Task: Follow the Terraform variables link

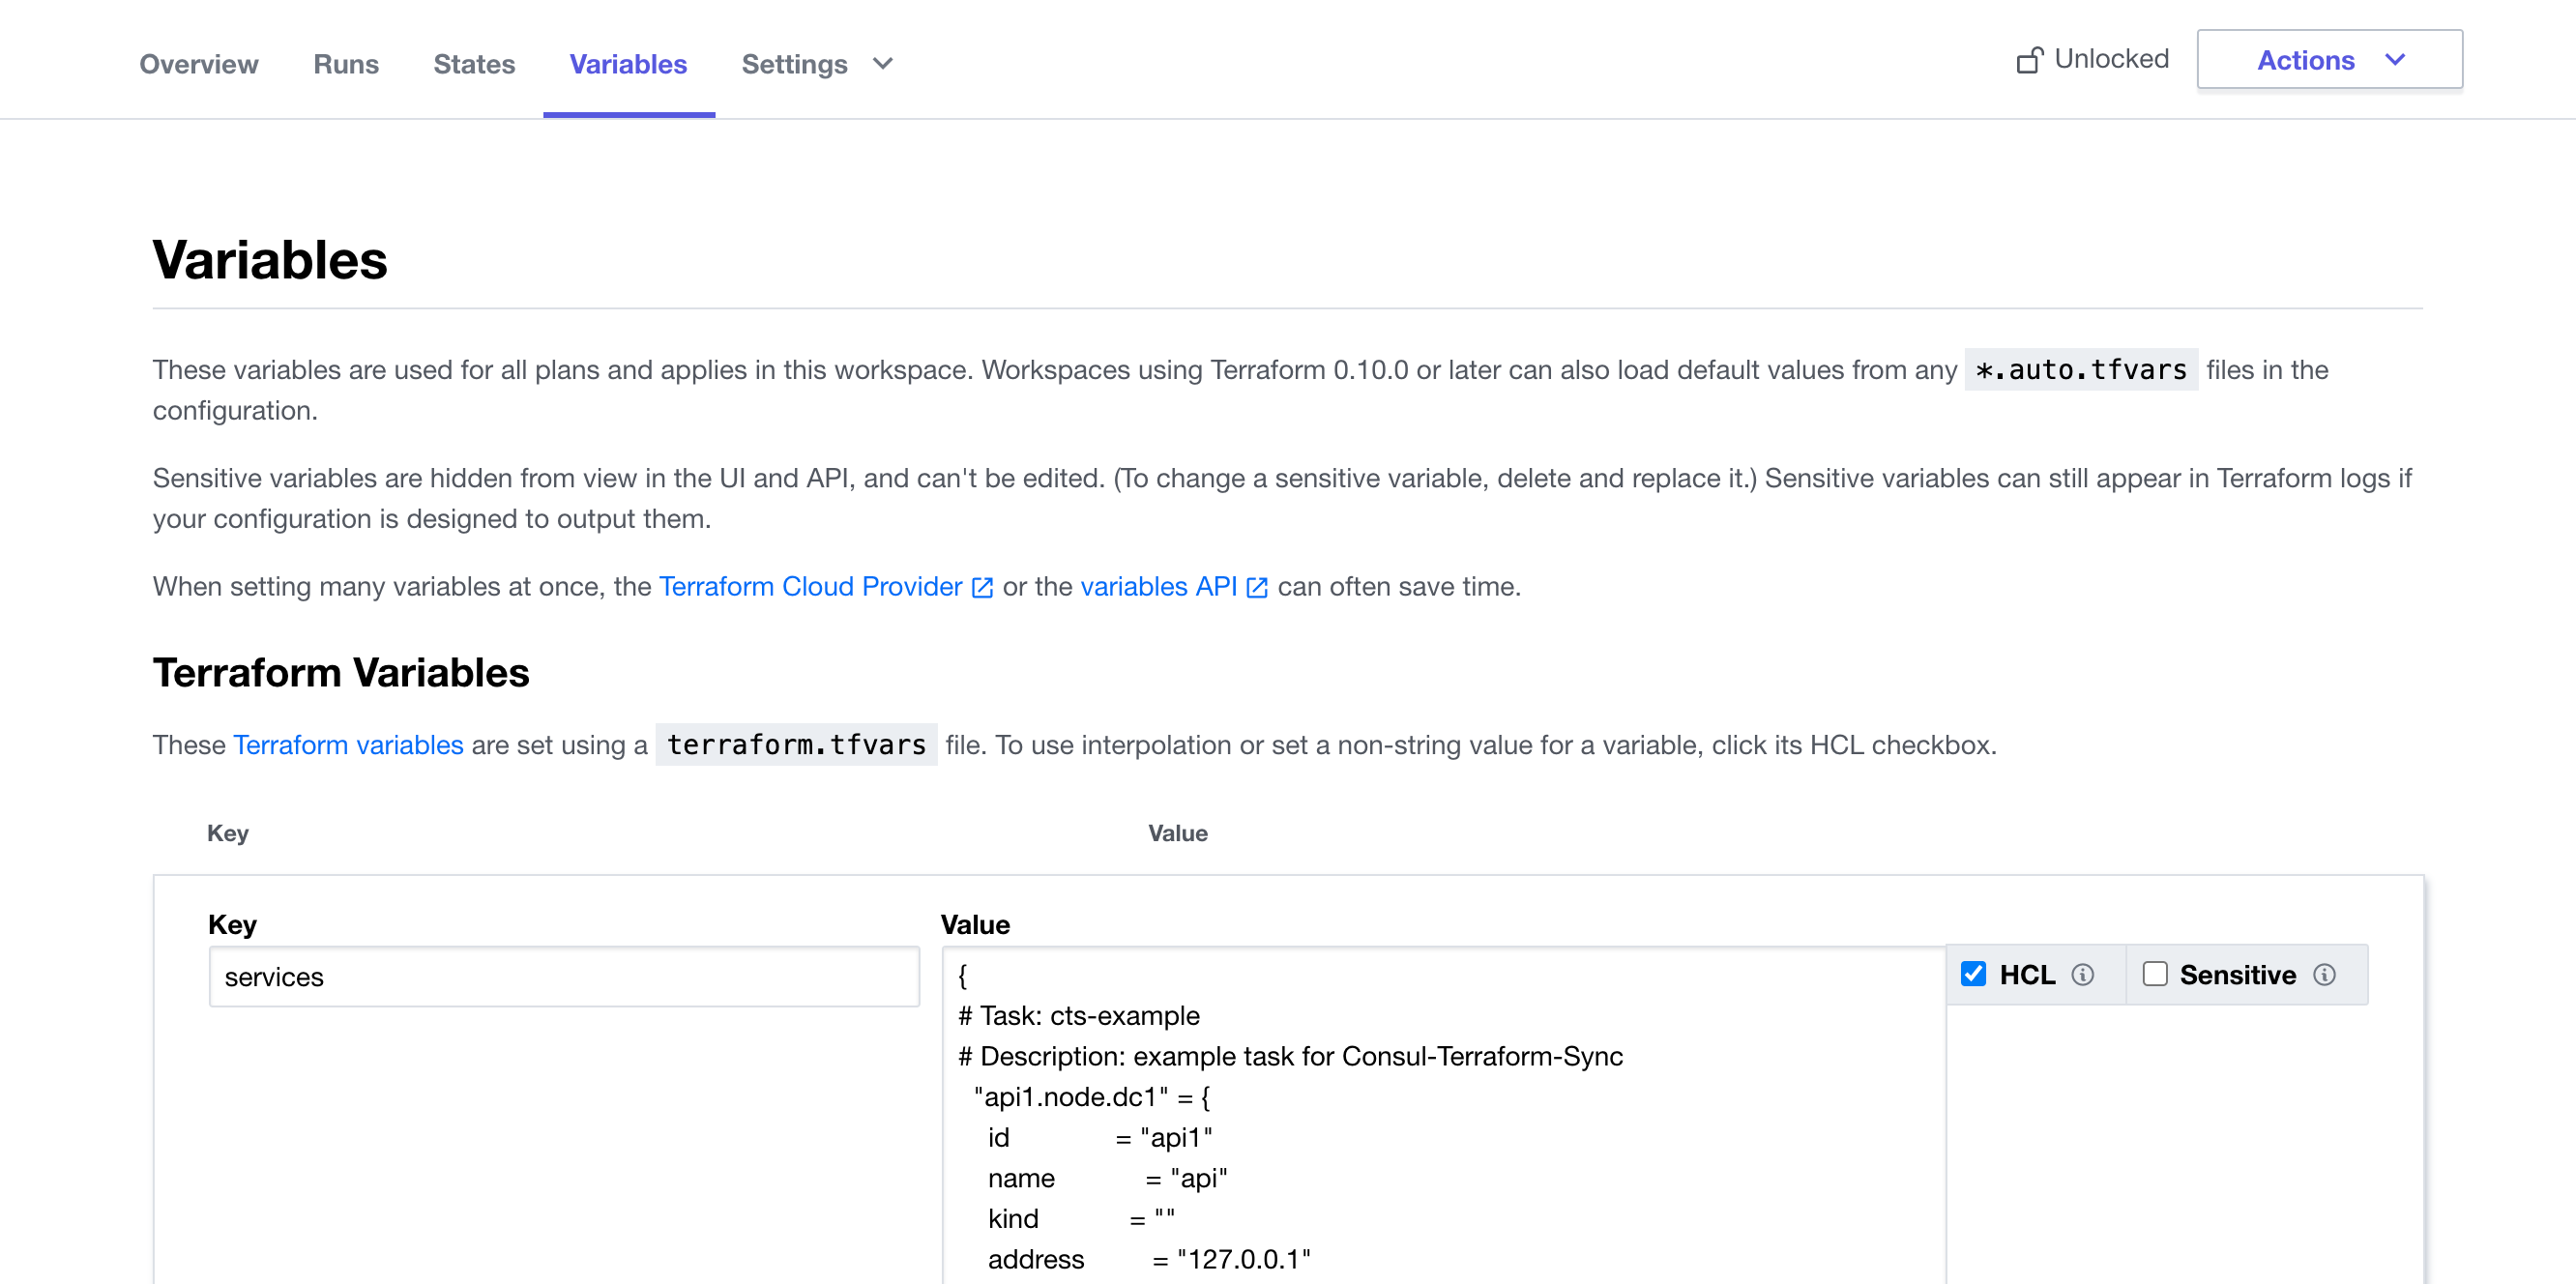Action: tap(348, 745)
